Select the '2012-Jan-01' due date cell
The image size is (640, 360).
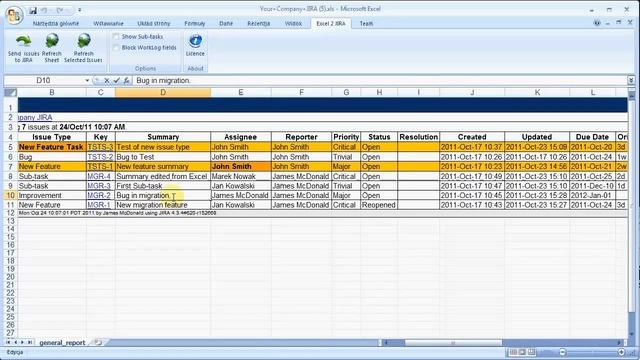pyautogui.click(x=592, y=196)
